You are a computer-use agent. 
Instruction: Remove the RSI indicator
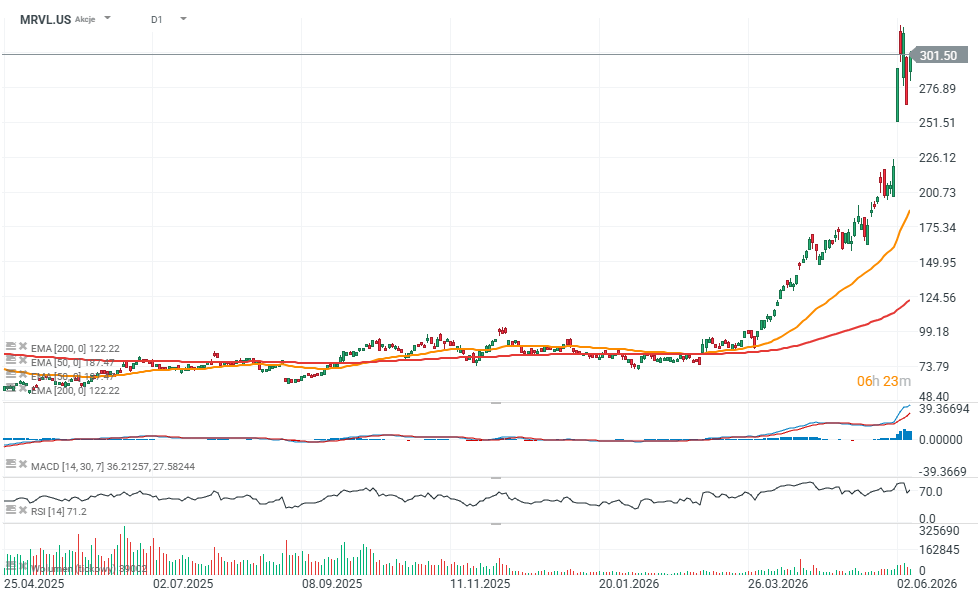[23, 509]
